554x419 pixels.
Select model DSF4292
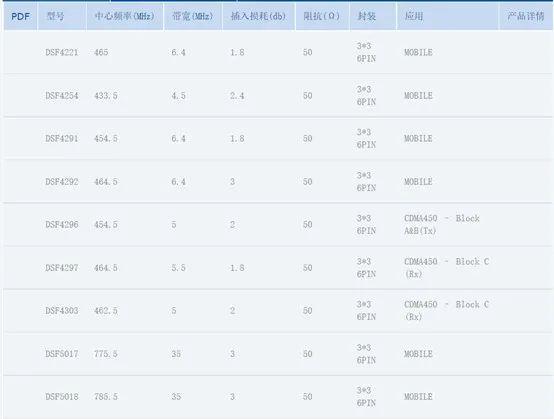pos(62,182)
